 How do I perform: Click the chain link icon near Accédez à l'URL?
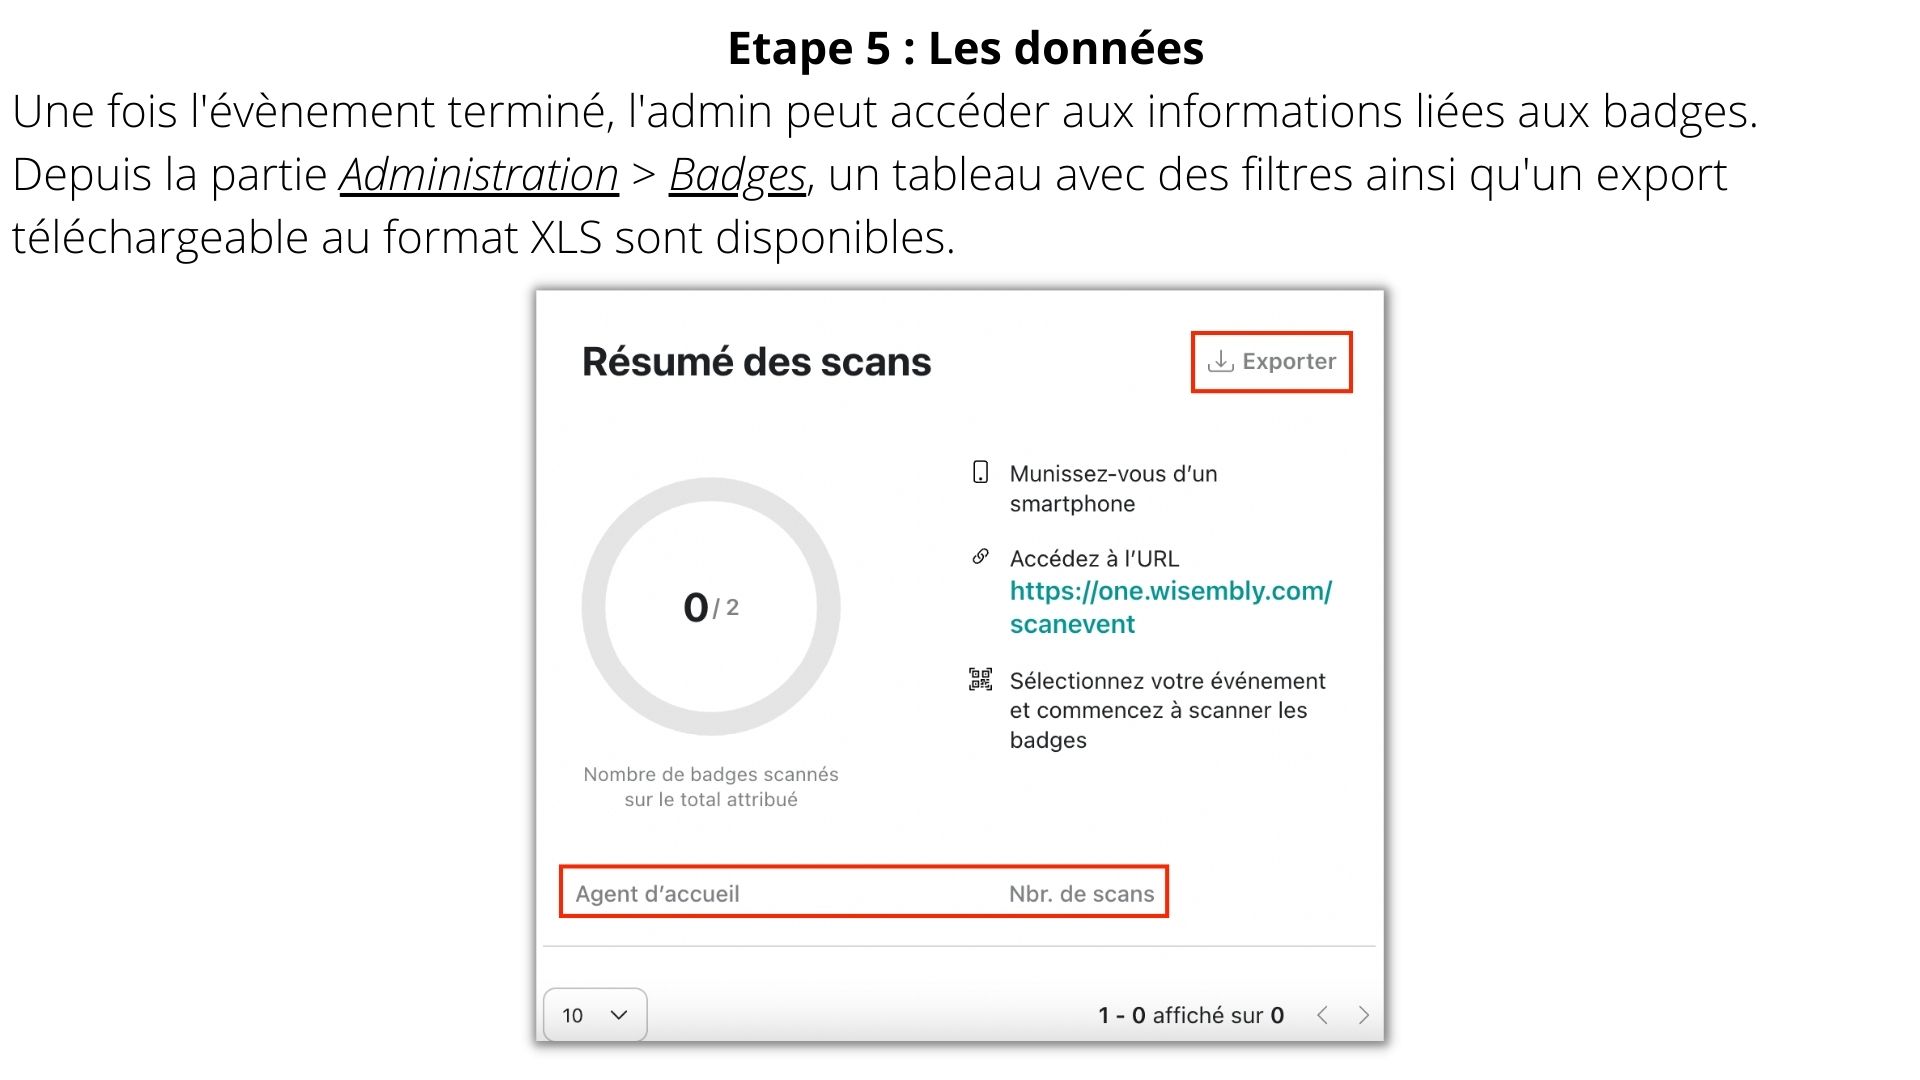980,557
